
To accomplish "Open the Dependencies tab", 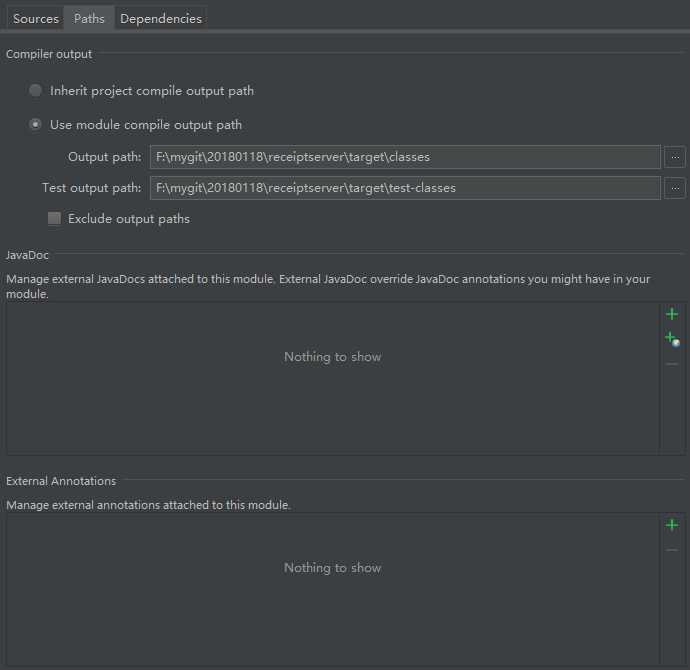I will tap(161, 18).
